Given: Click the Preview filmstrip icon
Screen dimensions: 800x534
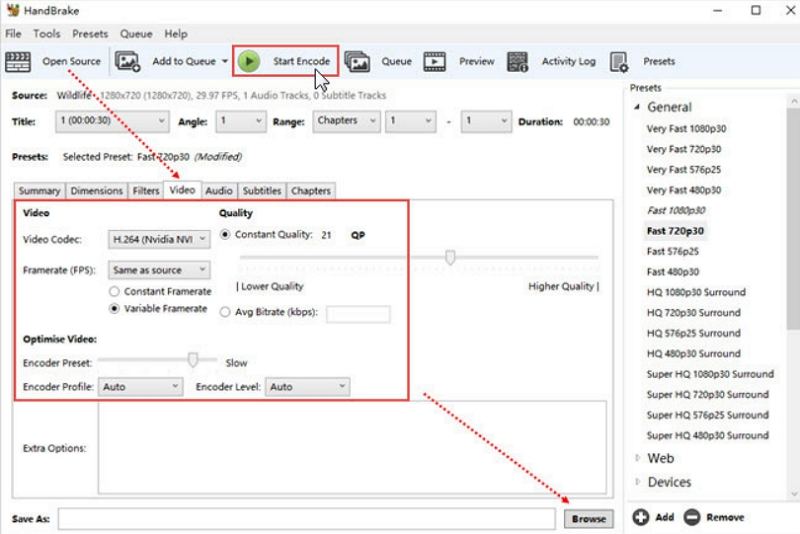Looking at the screenshot, I should click(435, 62).
